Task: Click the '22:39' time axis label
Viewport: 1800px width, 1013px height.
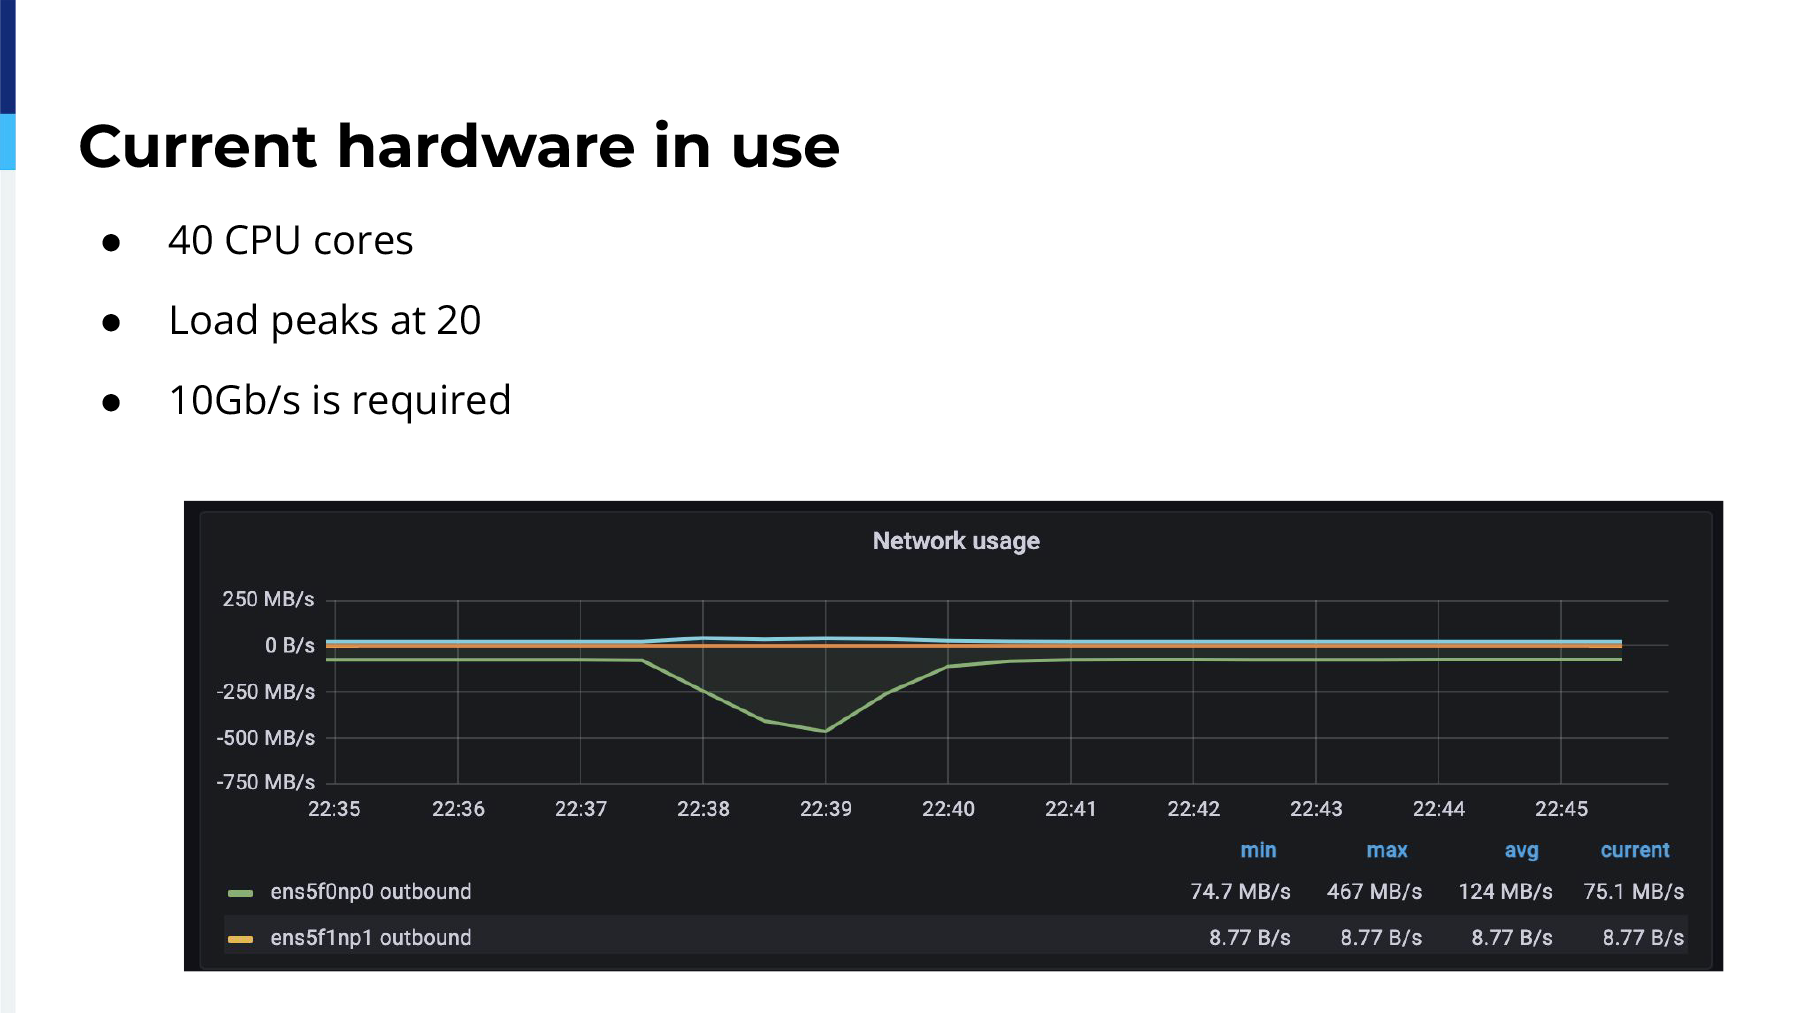Action: (826, 809)
